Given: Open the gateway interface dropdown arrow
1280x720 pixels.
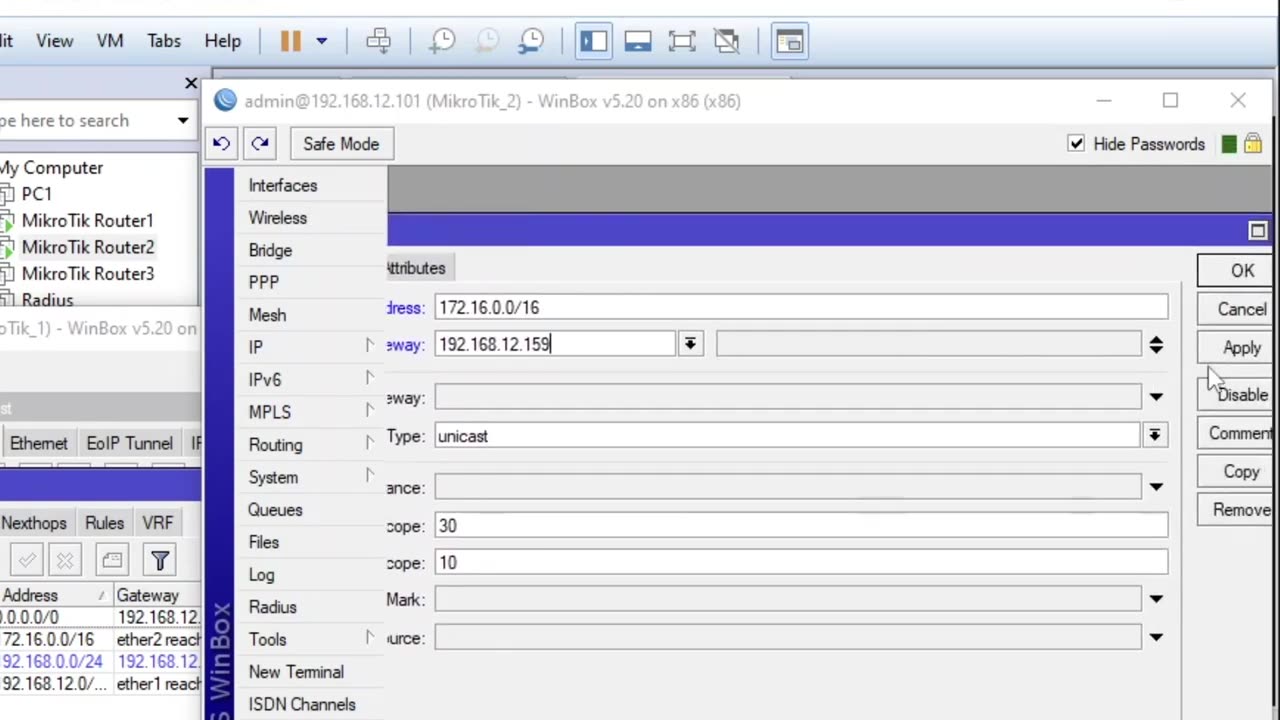Looking at the screenshot, I should (x=690, y=344).
